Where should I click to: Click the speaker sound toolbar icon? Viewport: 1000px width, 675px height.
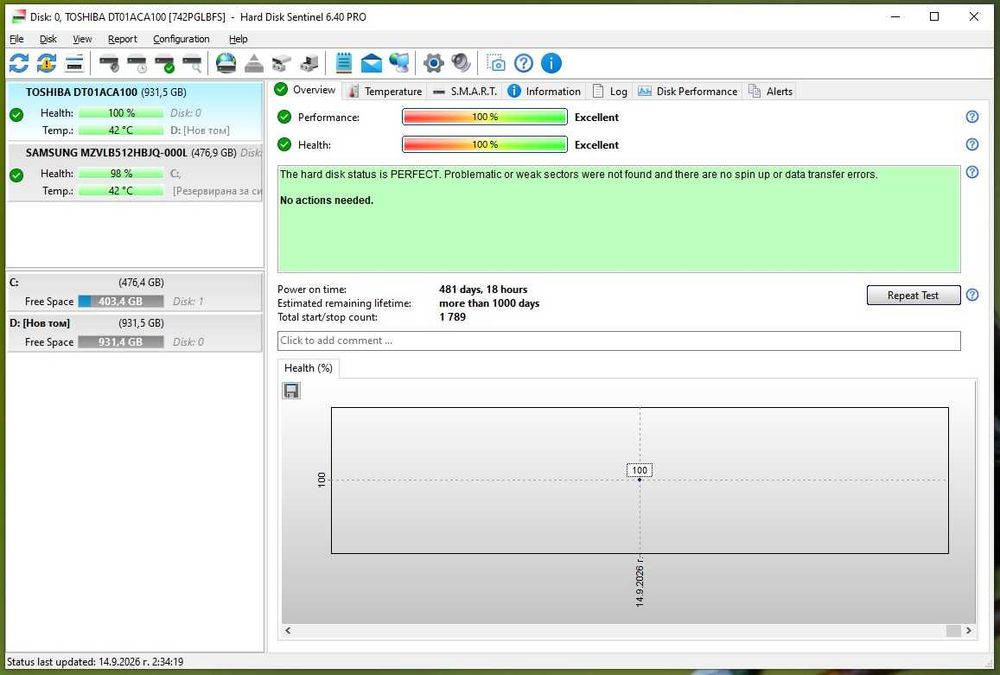tap(461, 63)
